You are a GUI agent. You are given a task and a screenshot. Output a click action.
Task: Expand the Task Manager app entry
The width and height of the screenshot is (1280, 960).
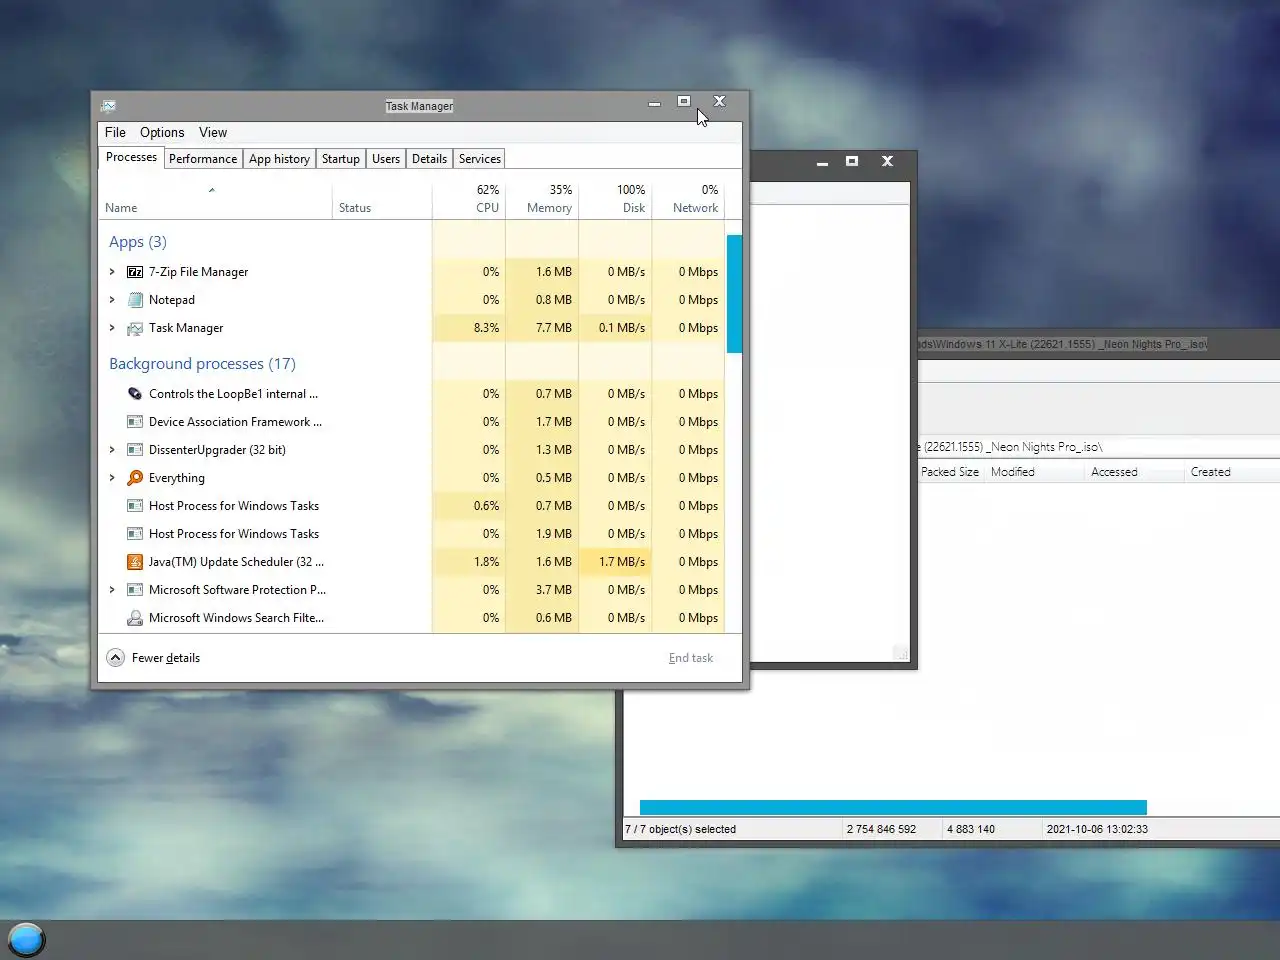[x=112, y=328]
